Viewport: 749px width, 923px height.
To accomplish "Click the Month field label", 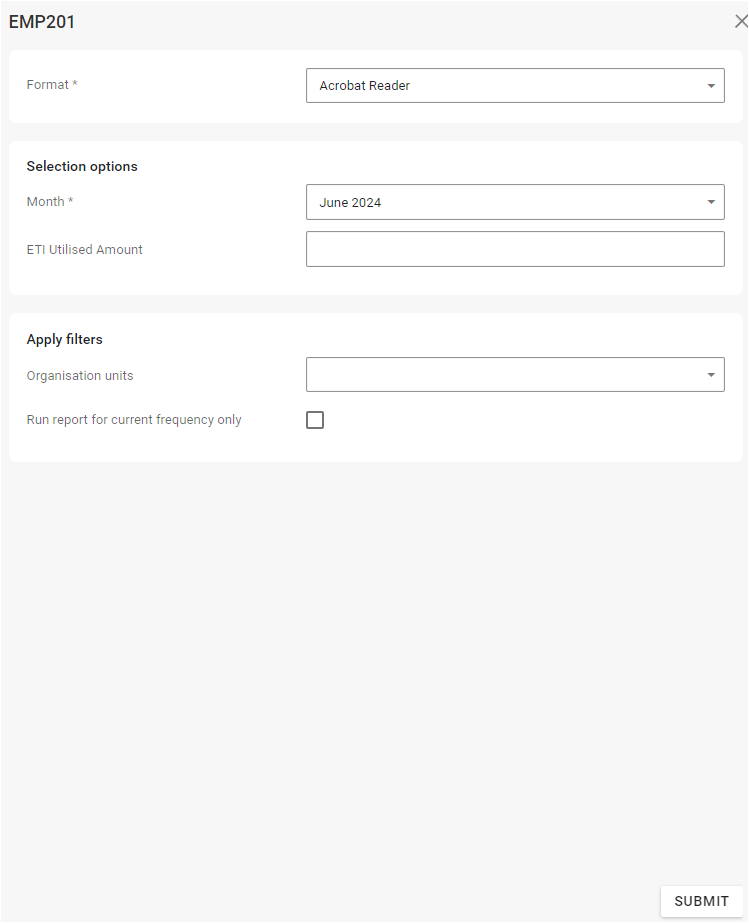I will click(45, 202).
